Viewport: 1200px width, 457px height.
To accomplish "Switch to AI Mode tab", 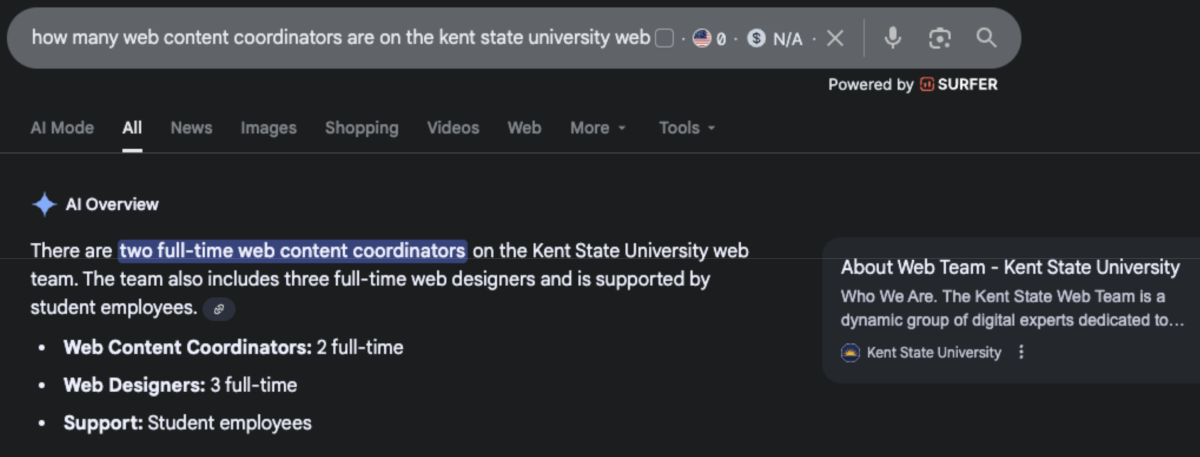I will tap(62, 128).
